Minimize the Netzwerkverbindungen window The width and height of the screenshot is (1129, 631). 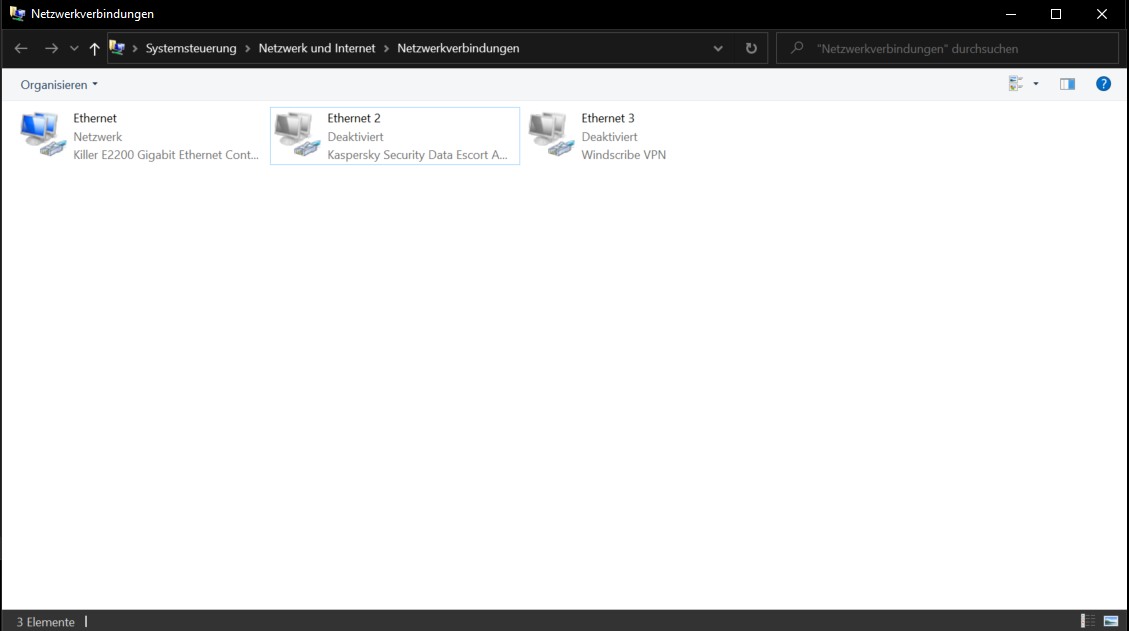(x=1011, y=14)
